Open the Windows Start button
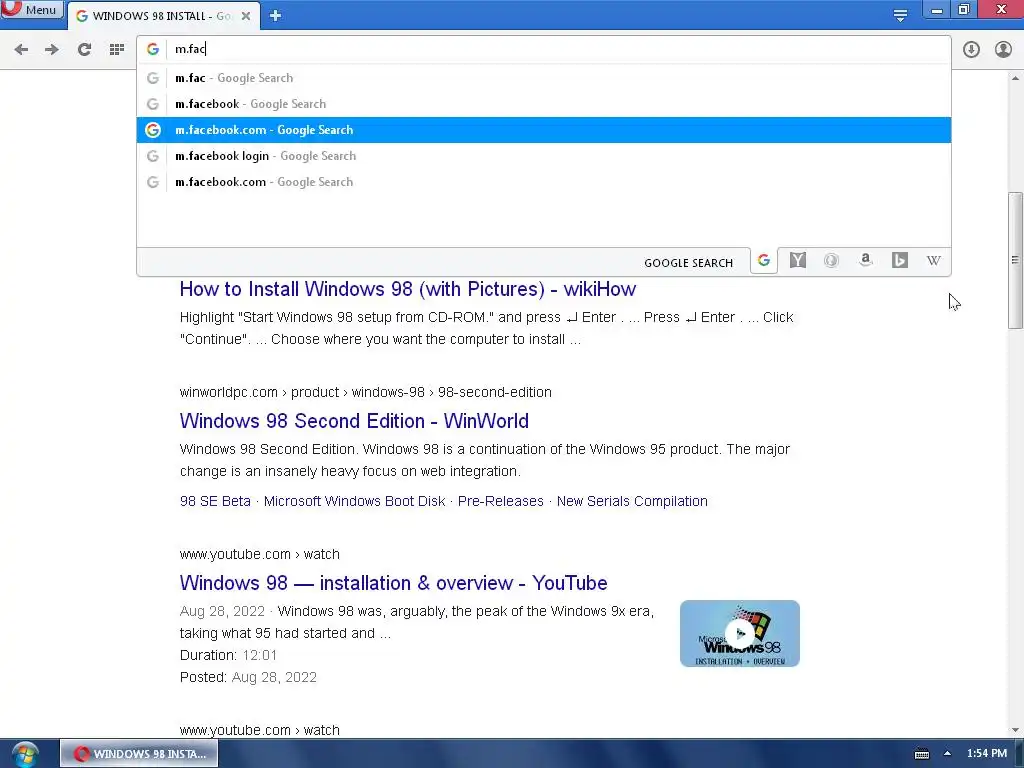The height and width of the screenshot is (768, 1024). click(x=25, y=754)
